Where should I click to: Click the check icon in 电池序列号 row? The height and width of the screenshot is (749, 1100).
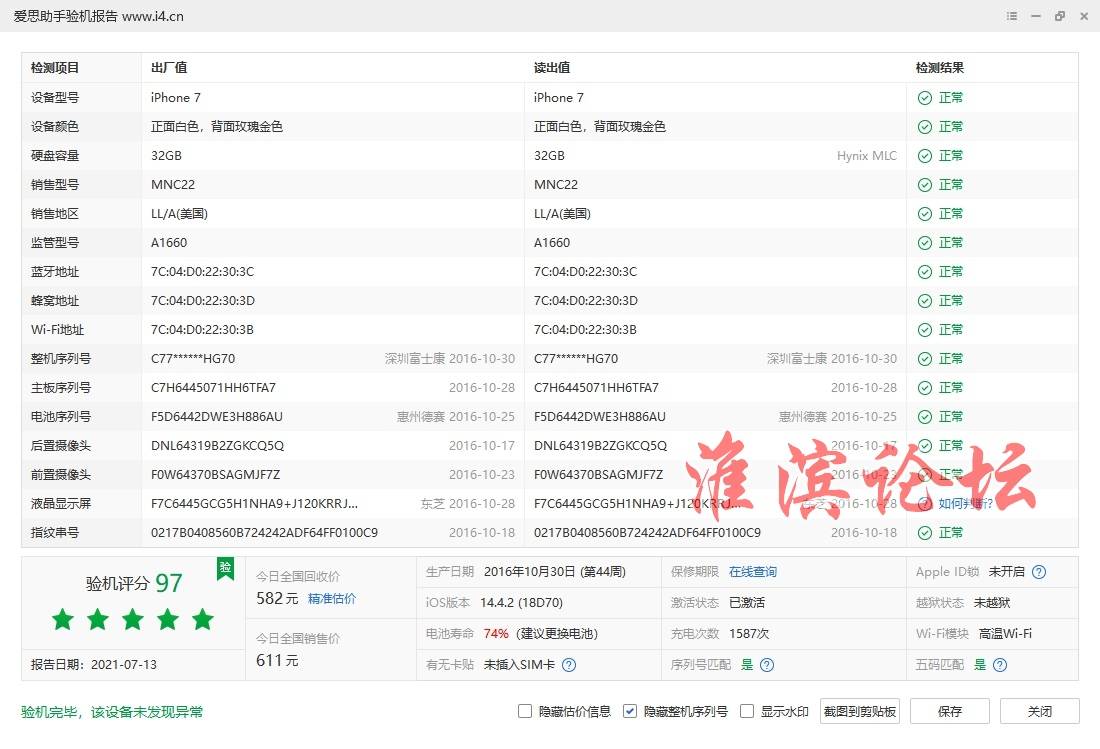tap(925, 417)
